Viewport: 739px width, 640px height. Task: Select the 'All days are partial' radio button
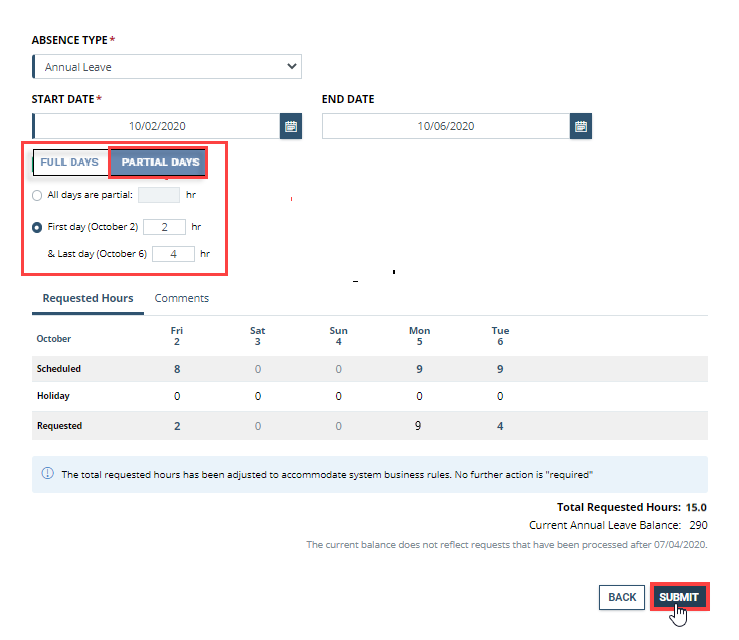(37, 195)
